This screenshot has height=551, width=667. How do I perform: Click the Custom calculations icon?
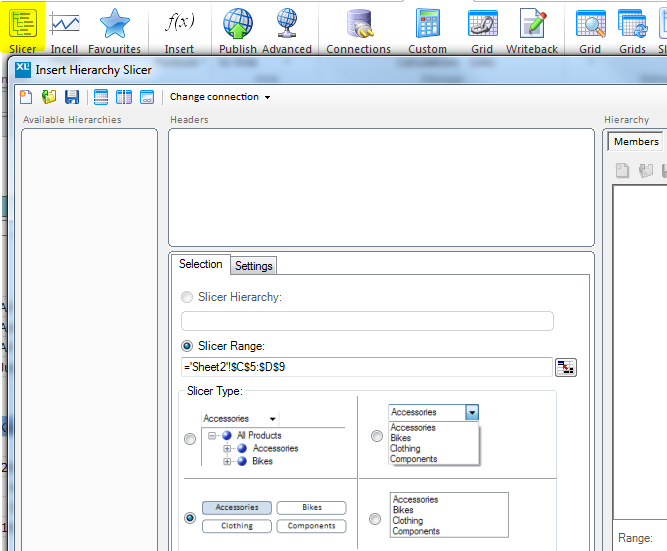coord(428,24)
